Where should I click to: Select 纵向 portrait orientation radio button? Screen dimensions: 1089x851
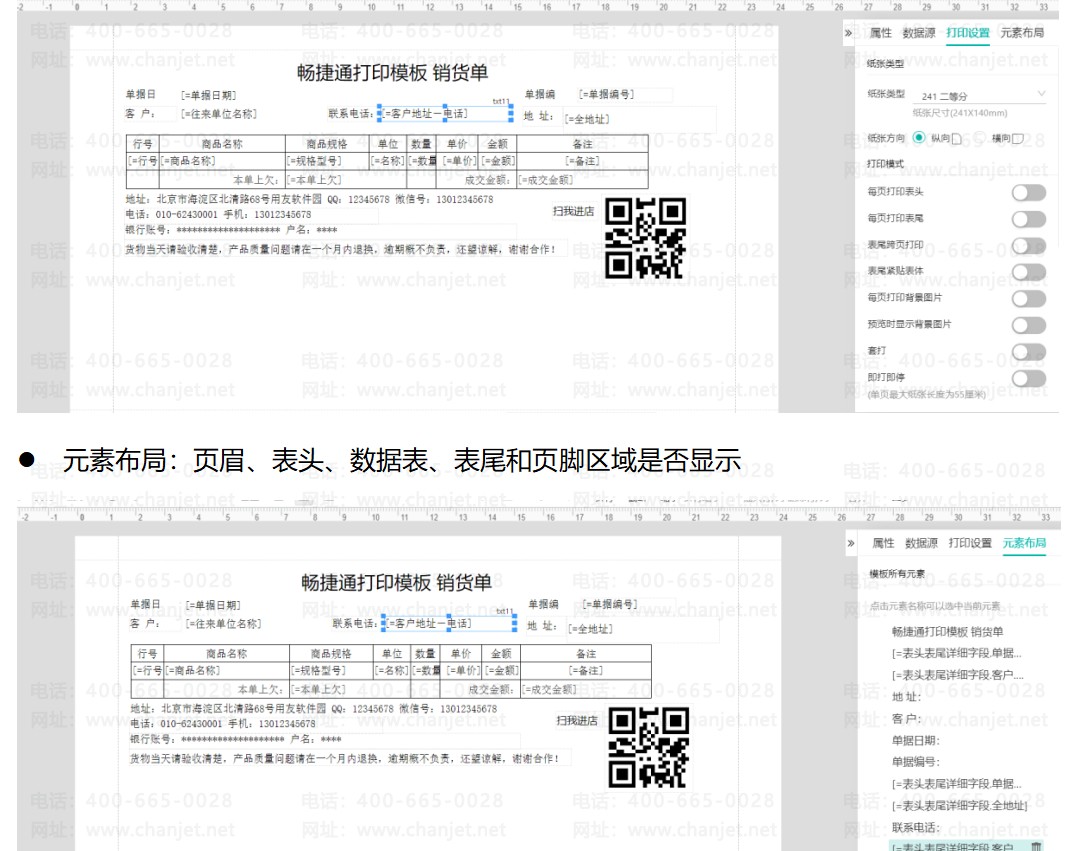point(920,138)
